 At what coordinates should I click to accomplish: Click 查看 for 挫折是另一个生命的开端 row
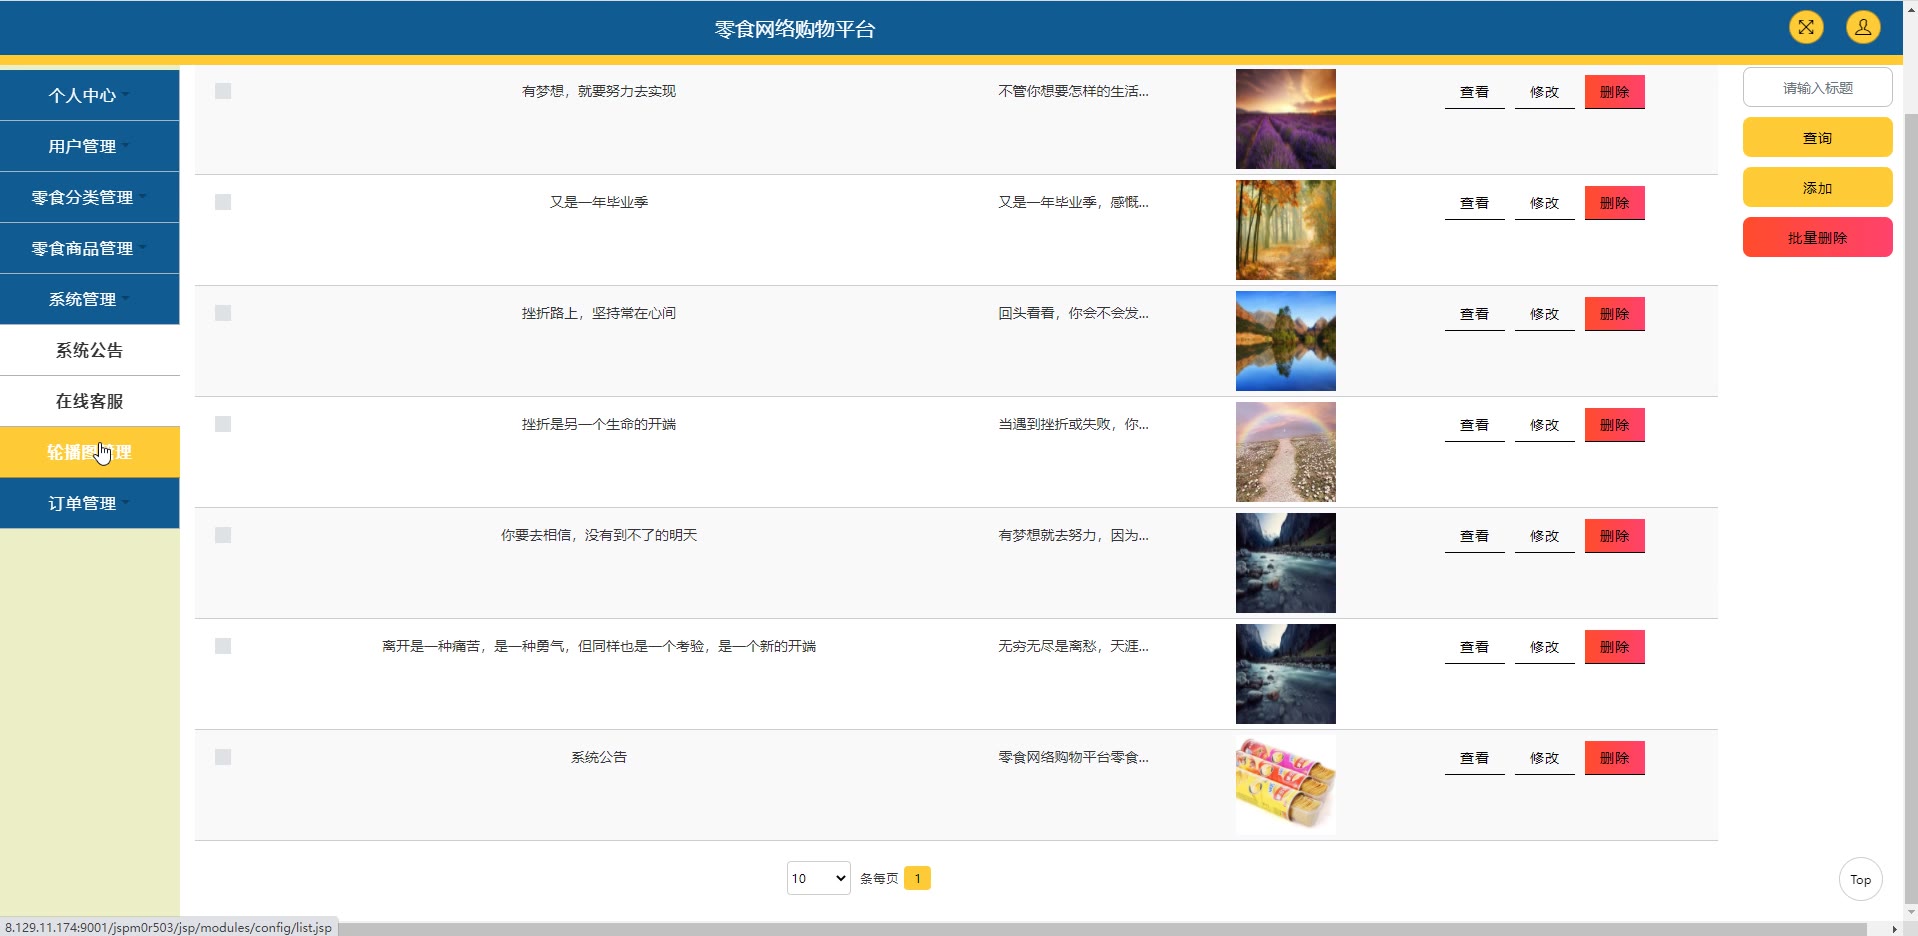1474,425
